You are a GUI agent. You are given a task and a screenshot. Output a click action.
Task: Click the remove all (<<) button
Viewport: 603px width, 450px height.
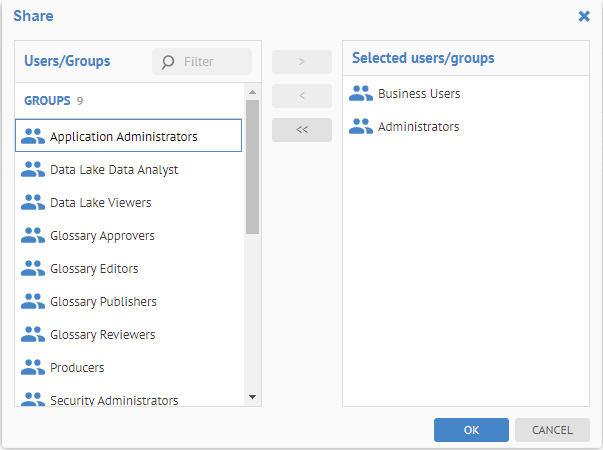301,130
